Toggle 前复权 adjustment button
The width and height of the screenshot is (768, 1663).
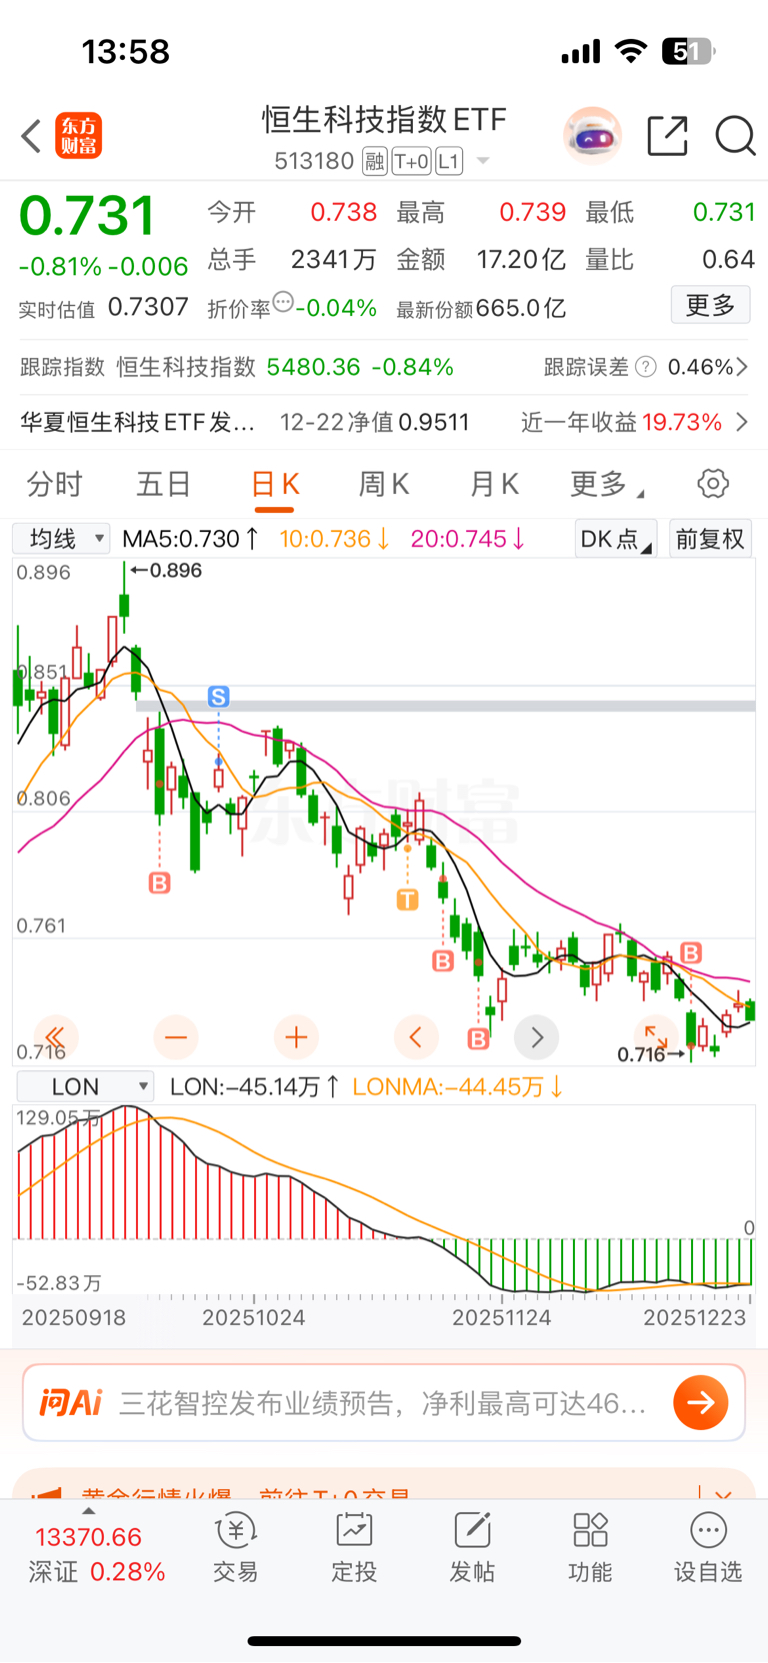point(710,539)
